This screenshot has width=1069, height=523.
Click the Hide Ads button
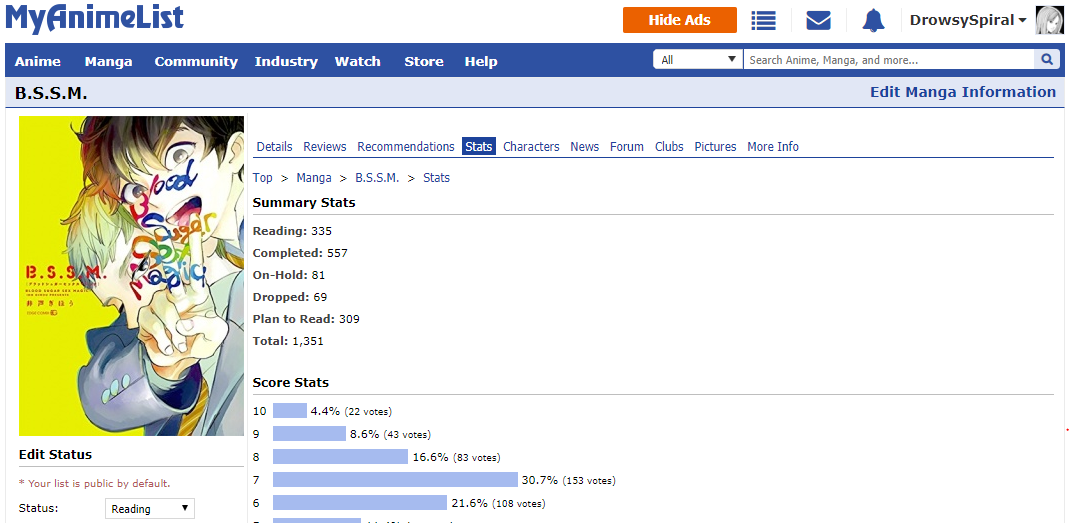680,20
